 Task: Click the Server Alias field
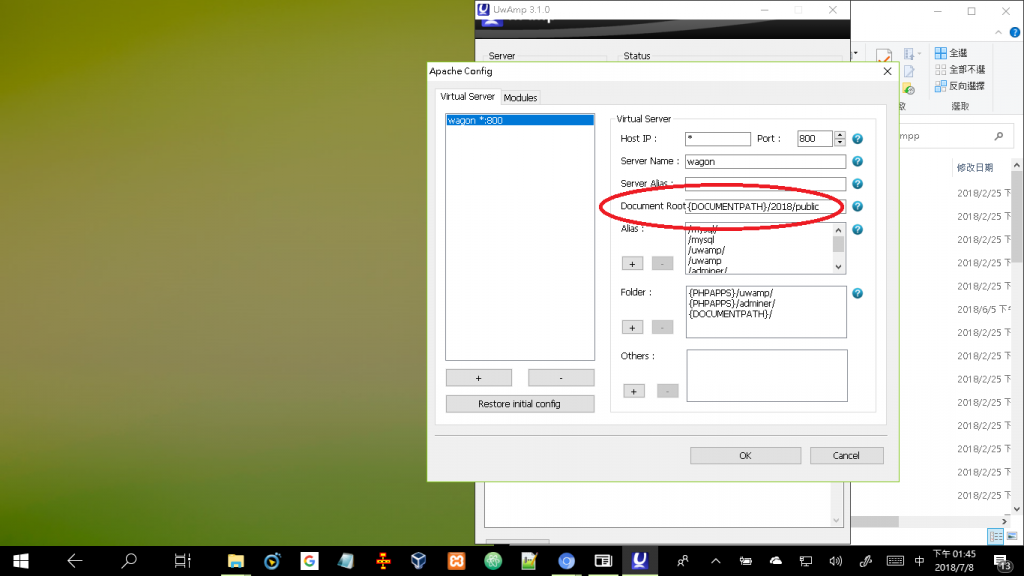click(765, 184)
